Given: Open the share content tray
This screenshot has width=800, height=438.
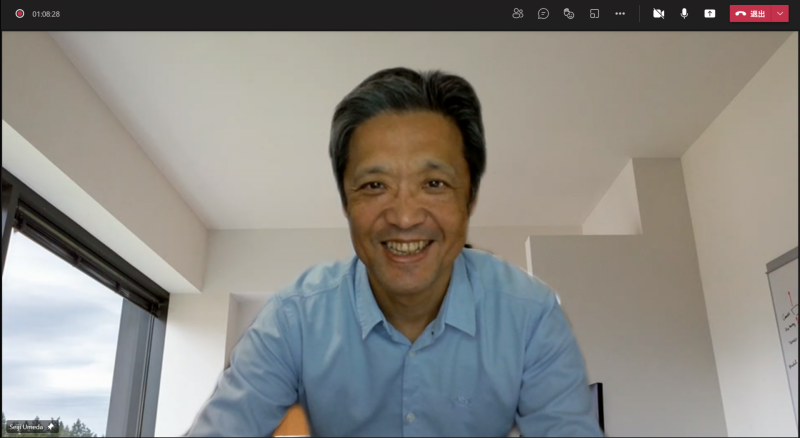Looking at the screenshot, I should (710, 14).
